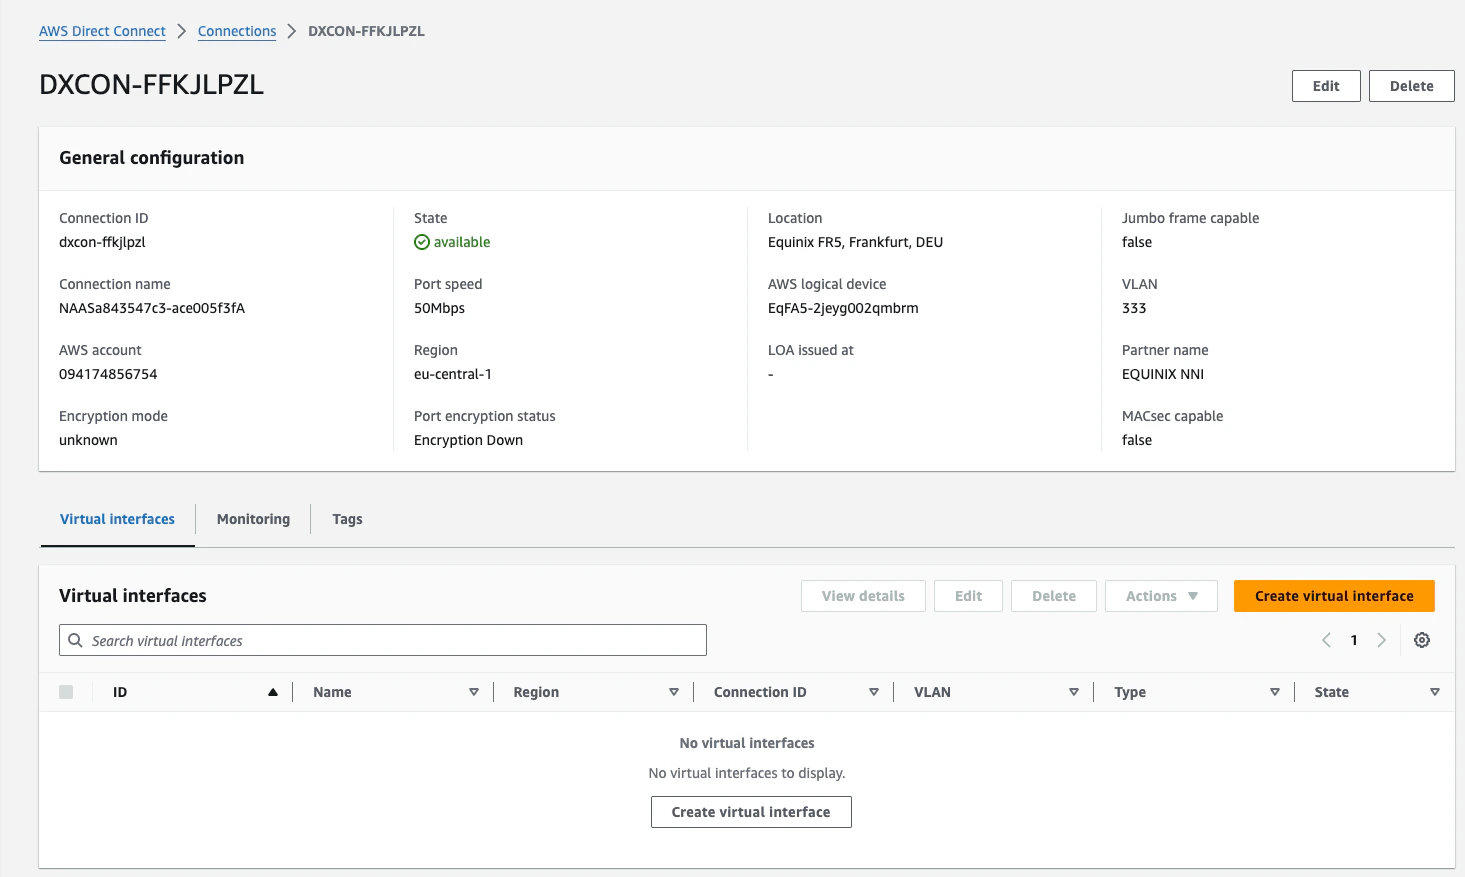
Task: Open the Region column filter dropdown
Action: pyautogui.click(x=674, y=691)
